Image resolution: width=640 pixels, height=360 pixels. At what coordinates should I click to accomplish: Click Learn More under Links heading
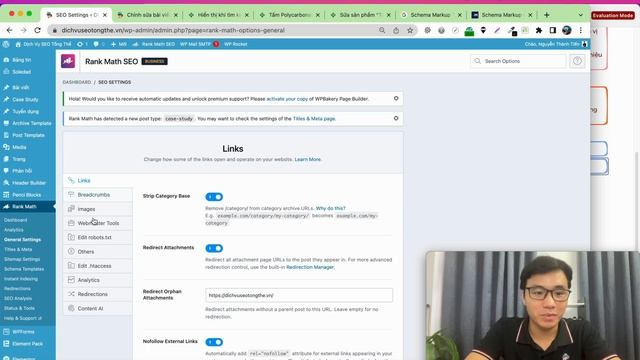(x=308, y=160)
